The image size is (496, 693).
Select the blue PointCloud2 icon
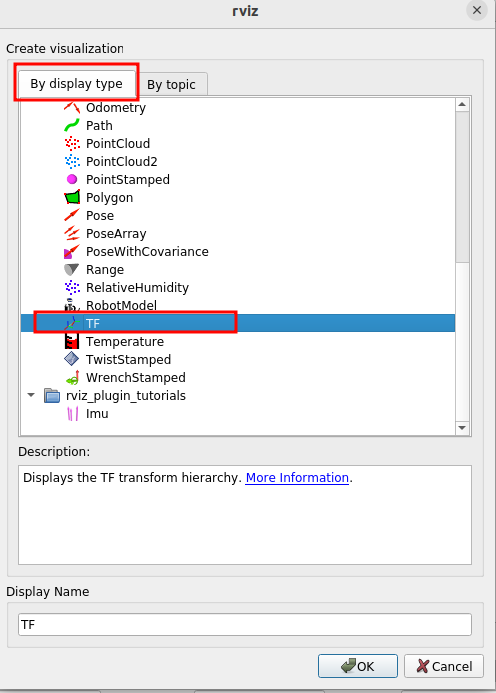[72, 161]
